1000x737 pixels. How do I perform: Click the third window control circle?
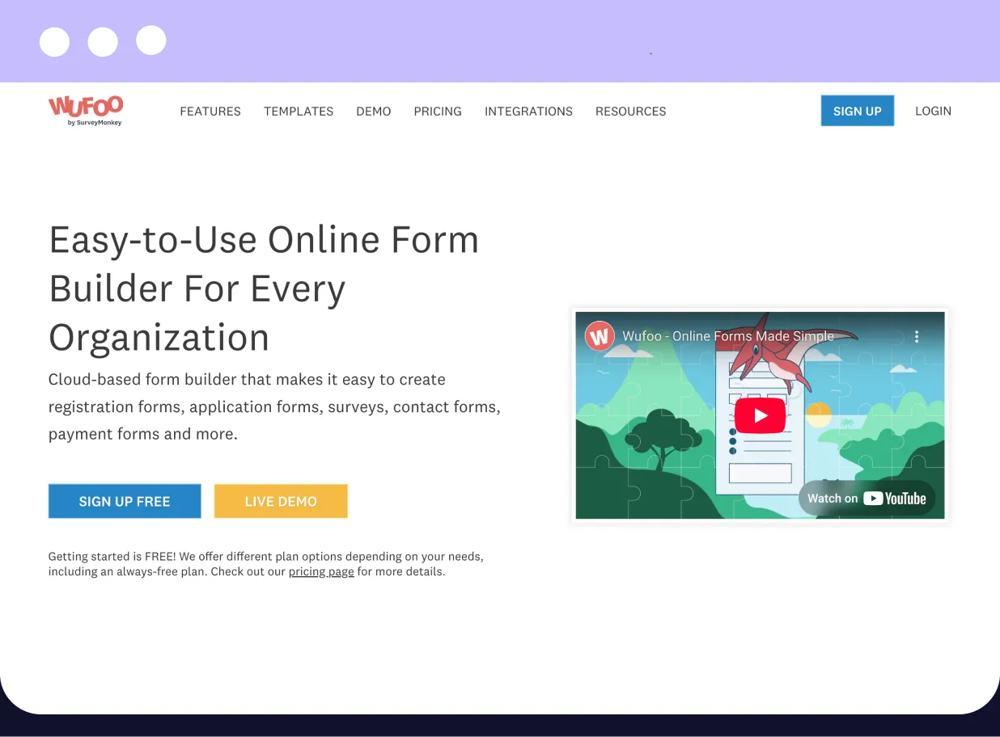(151, 41)
